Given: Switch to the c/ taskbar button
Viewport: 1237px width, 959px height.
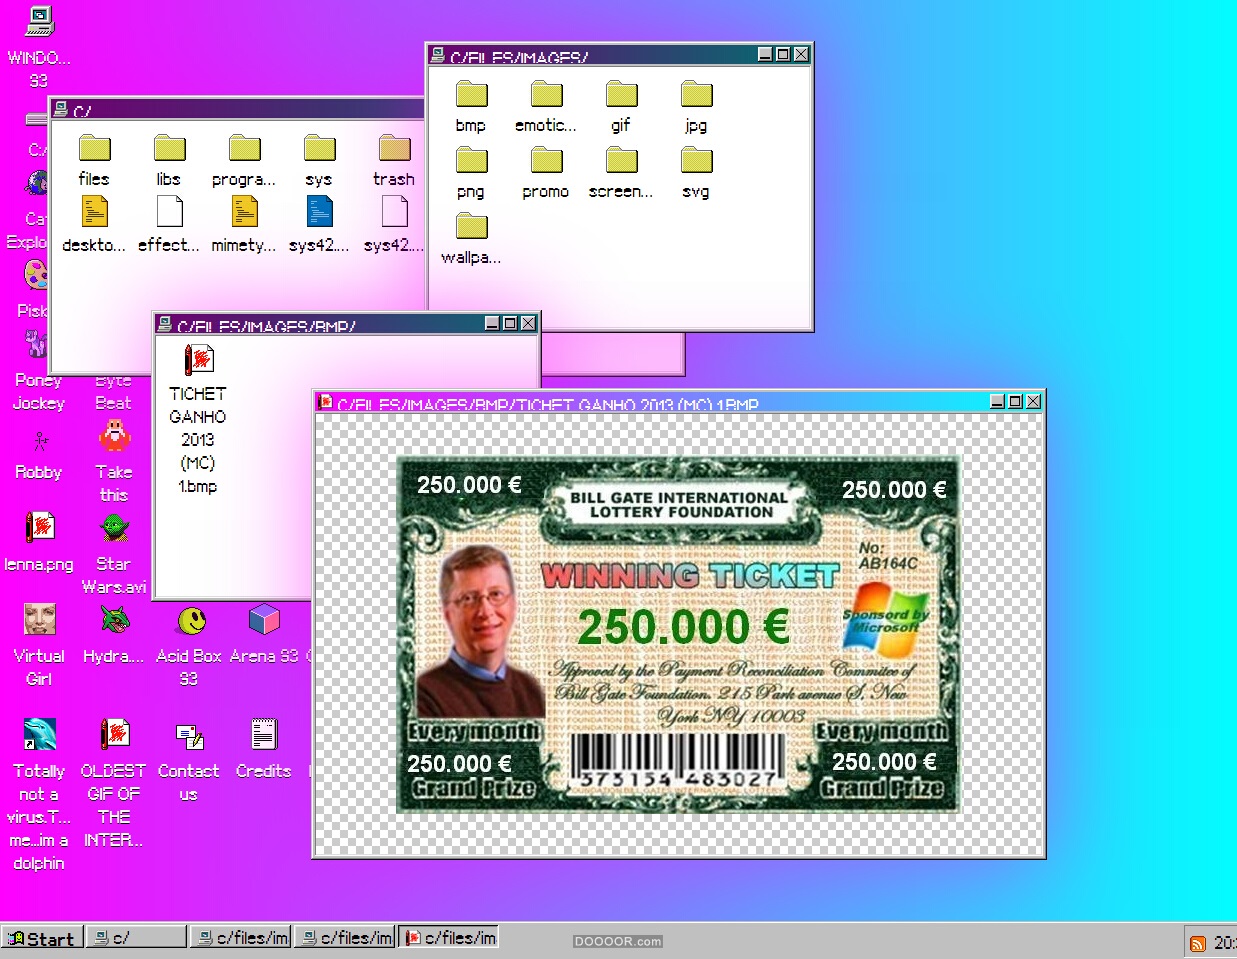Looking at the screenshot, I should pos(137,937).
